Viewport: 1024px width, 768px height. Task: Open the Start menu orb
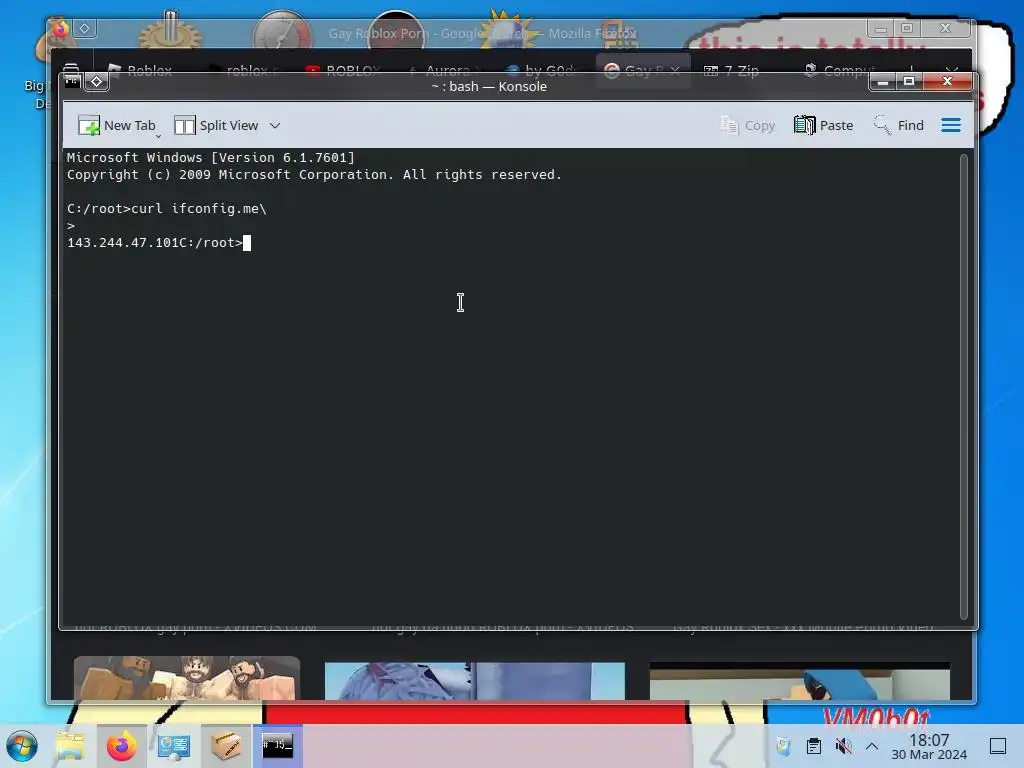pyautogui.click(x=22, y=746)
